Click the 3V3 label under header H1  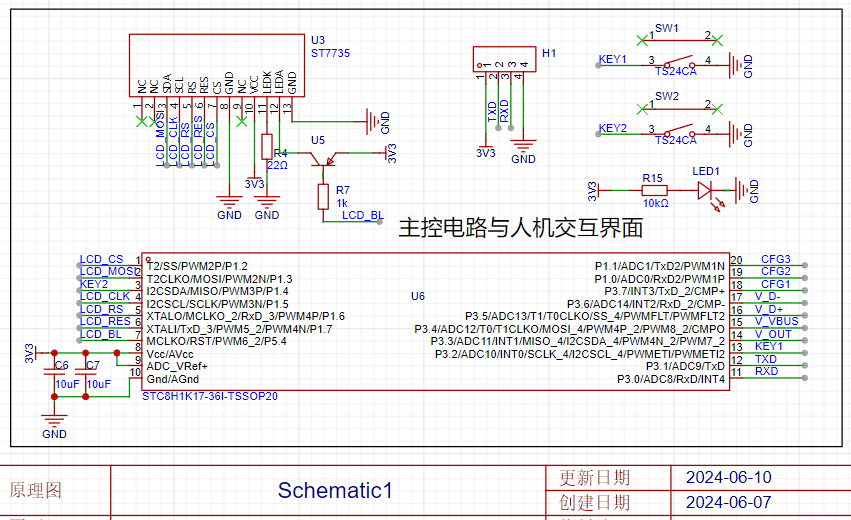(x=486, y=153)
